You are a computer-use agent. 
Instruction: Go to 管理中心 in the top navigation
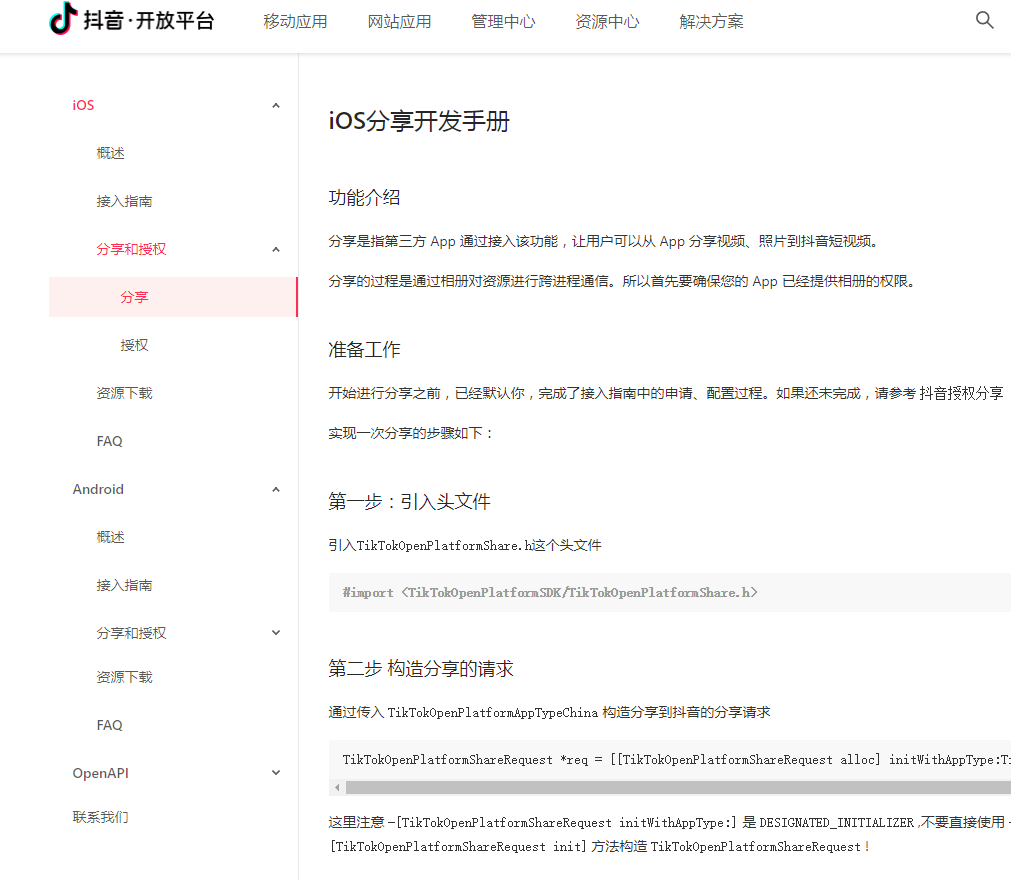[x=503, y=21]
